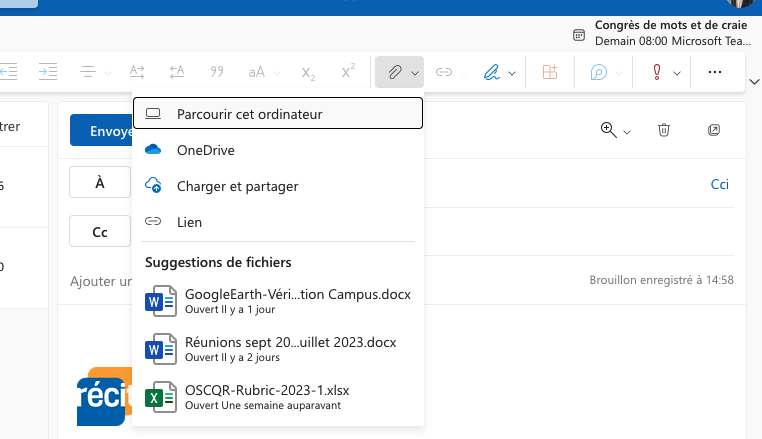Select Parcourir cet ordinateur option
Viewport: 762px width, 439px height.
pos(277,114)
